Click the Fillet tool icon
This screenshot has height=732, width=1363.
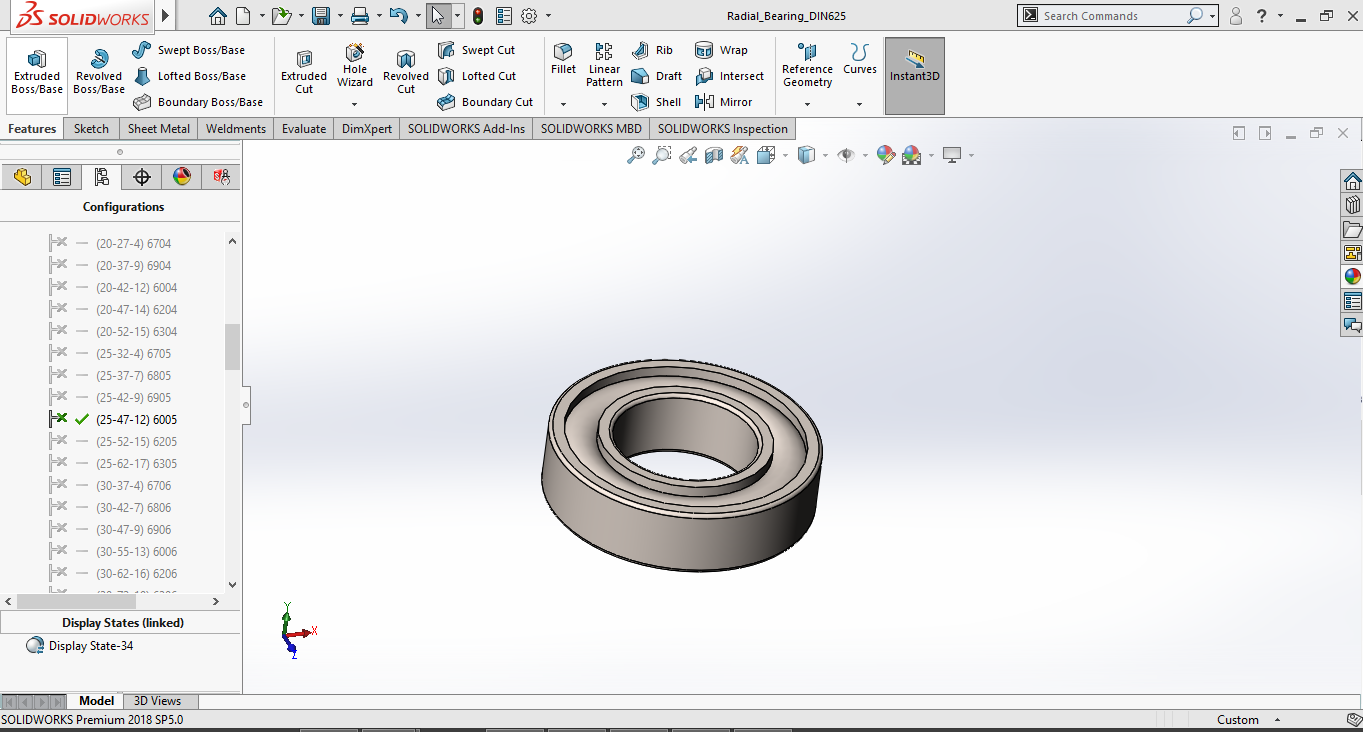point(563,52)
